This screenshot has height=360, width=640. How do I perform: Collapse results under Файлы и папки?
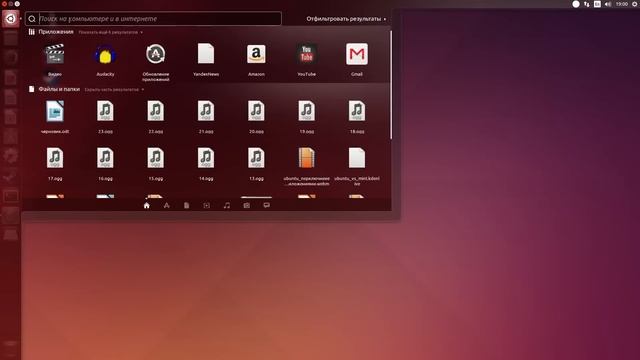pyautogui.click(x=114, y=89)
